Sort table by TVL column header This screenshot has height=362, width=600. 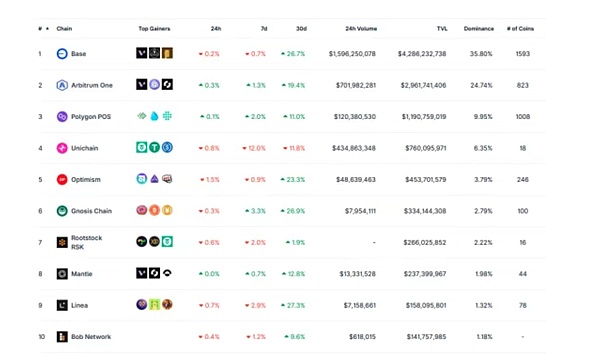point(442,29)
